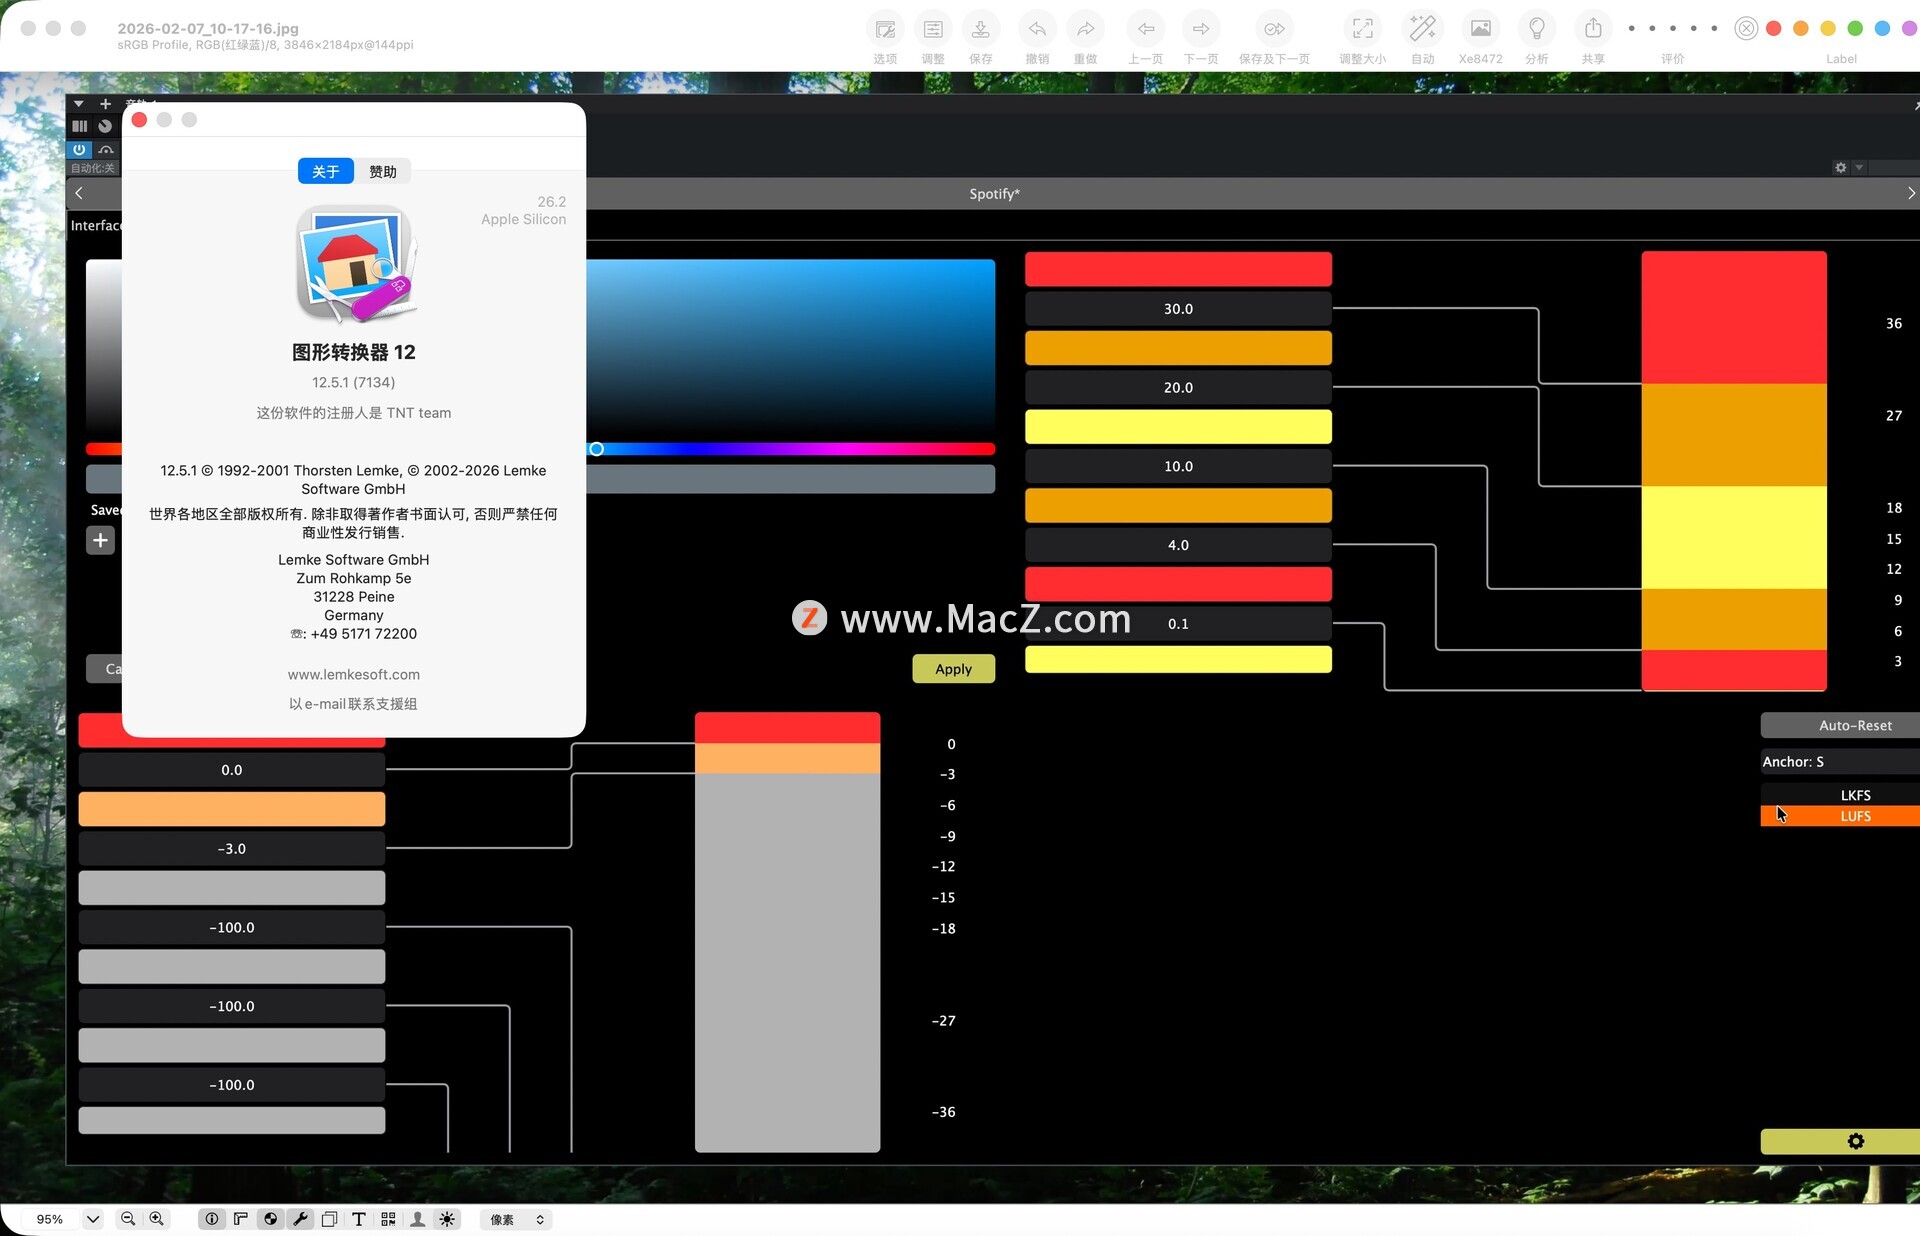Image resolution: width=1920 pixels, height=1236 pixels.
Task: Select the text T tool in bottom bar
Action: click(x=359, y=1219)
